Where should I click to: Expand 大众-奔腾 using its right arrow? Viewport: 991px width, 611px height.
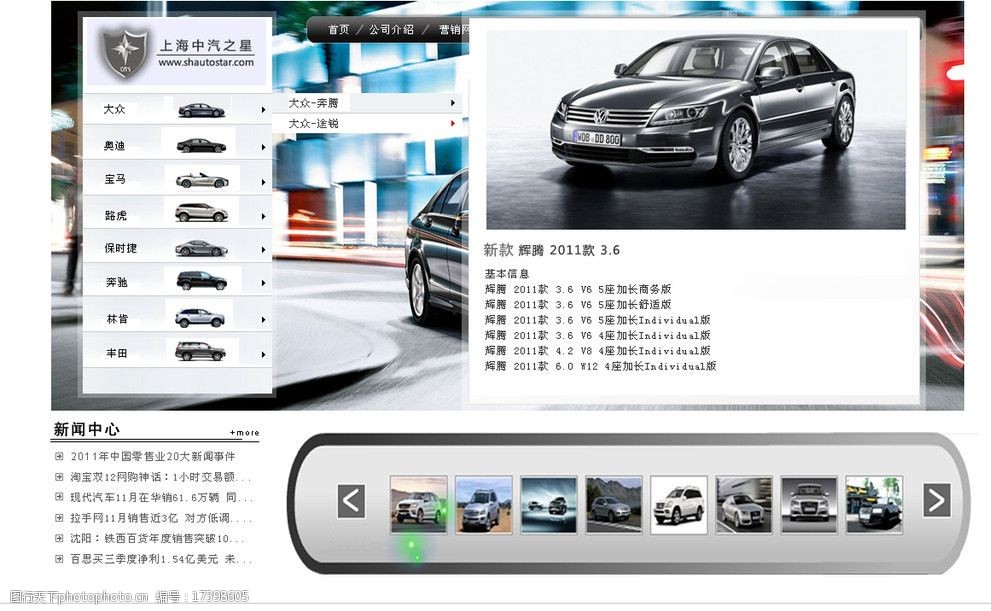[452, 102]
